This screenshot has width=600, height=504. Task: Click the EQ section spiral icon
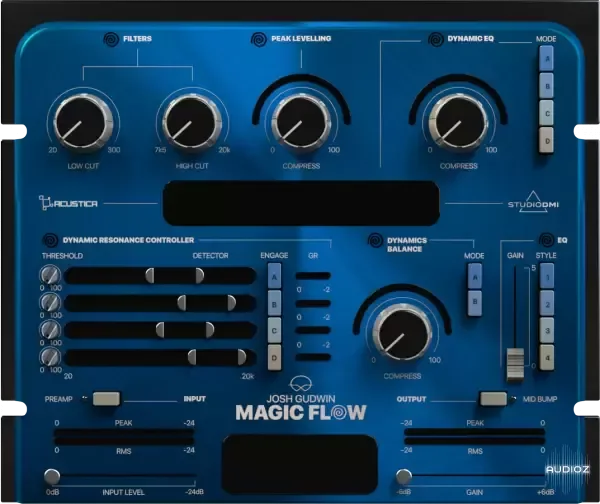(546, 240)
